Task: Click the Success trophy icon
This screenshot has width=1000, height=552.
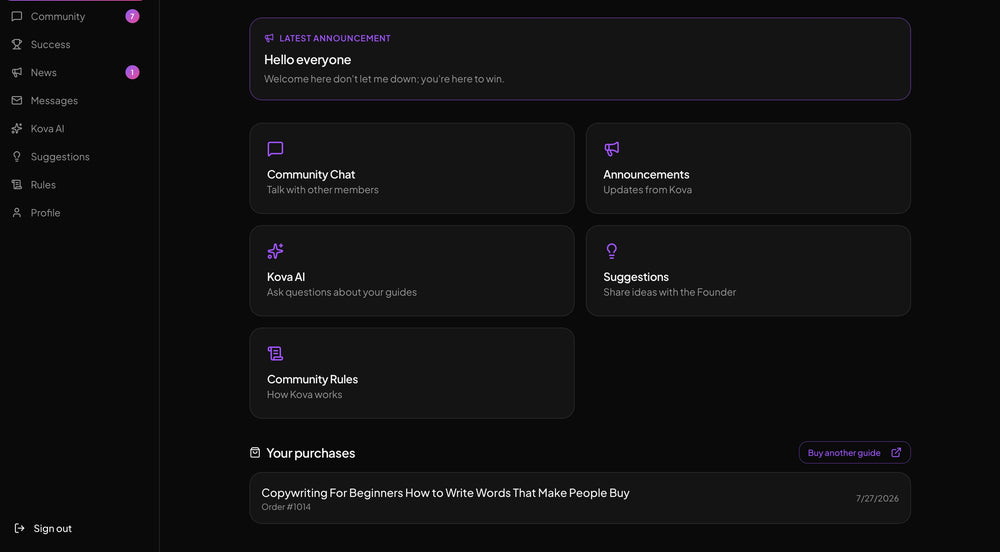Action: (17, 45)
